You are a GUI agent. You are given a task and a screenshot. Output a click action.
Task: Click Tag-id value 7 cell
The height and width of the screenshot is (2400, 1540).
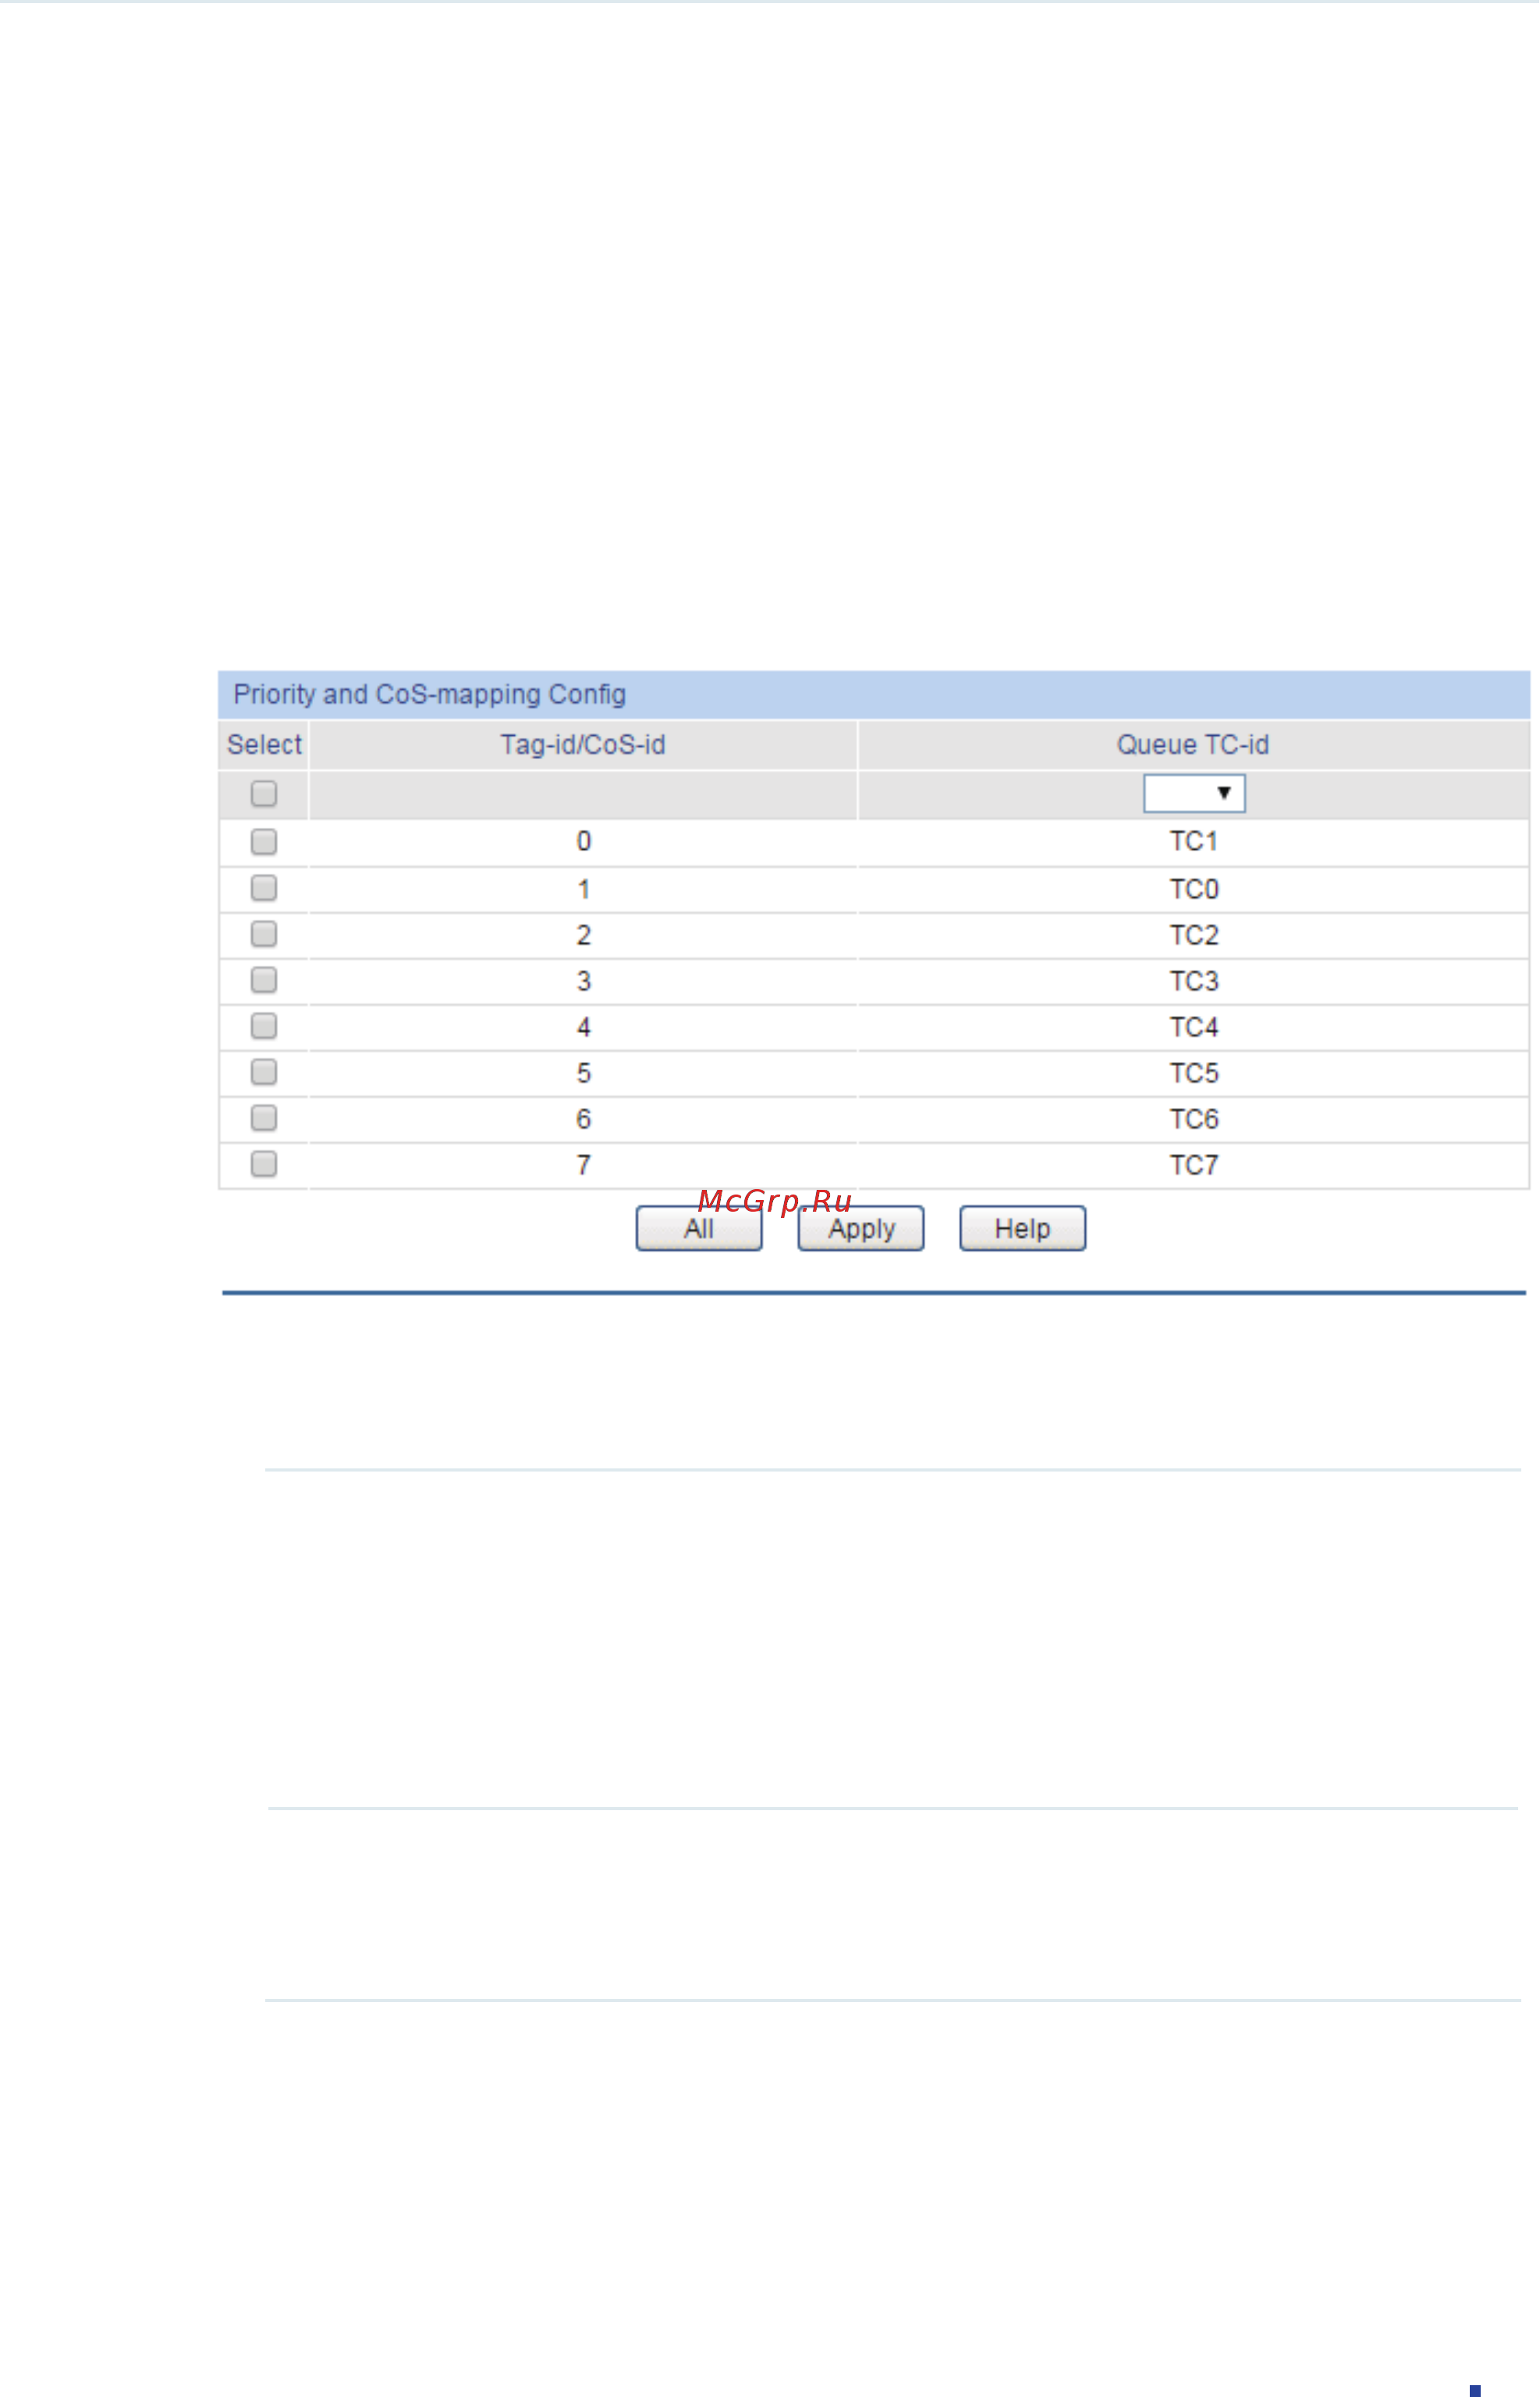coord(584,1165)
